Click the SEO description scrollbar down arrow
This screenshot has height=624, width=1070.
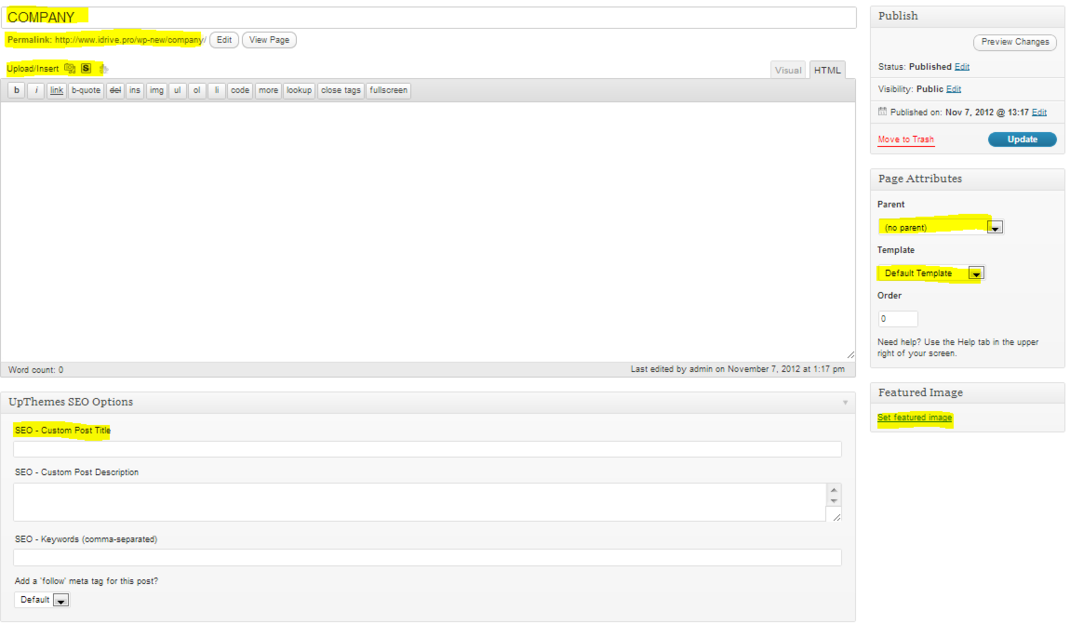[834, 500]
